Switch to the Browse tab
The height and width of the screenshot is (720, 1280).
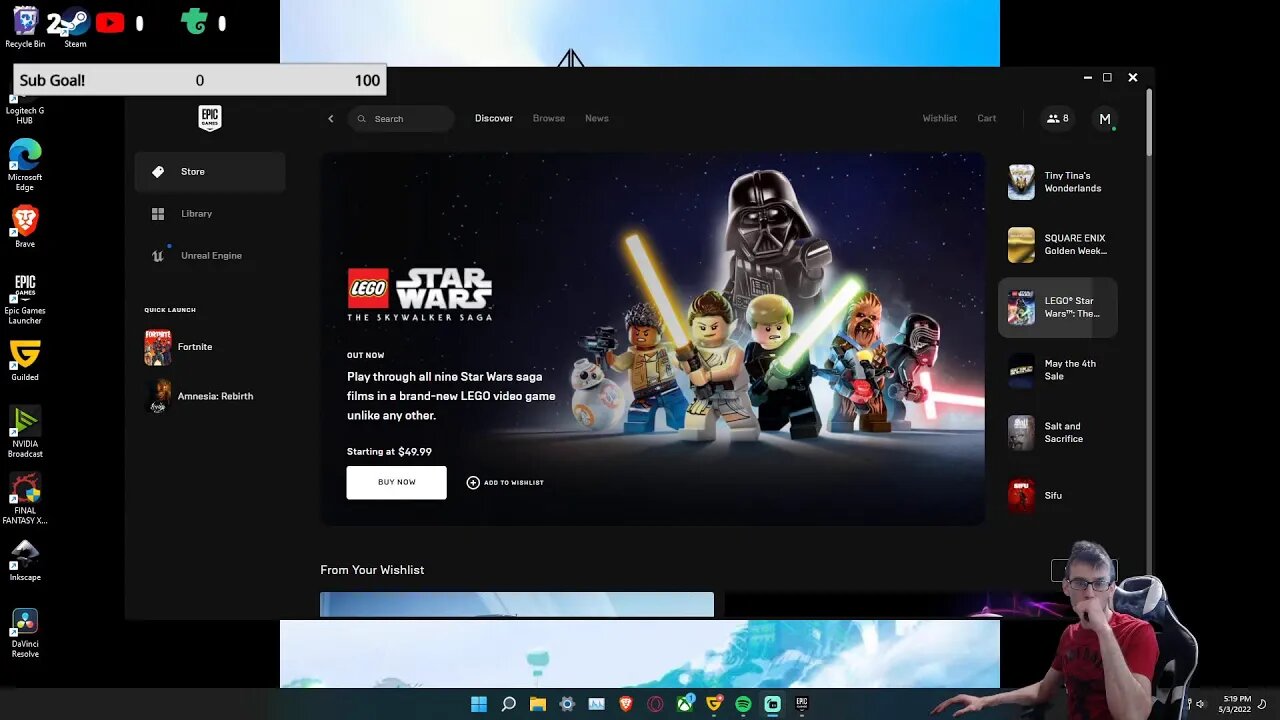coord(549,118)
